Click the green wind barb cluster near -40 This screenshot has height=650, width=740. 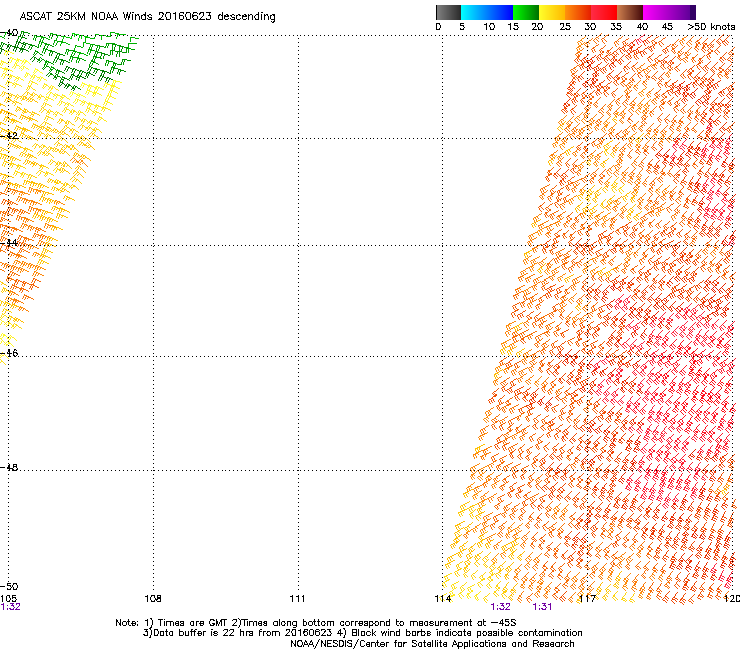pyautogui.click(x=71, y=59)
